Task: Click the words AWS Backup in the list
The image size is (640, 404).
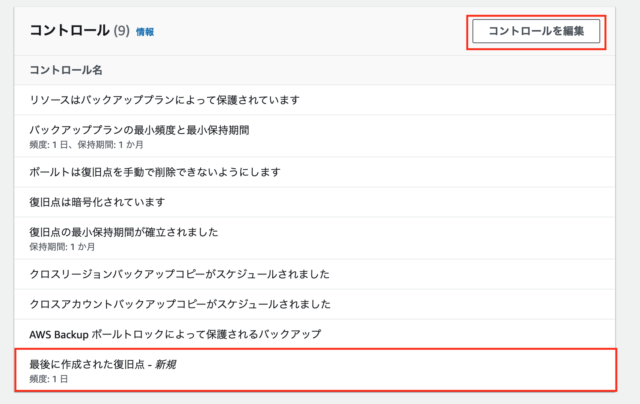Action: point(59,335)
